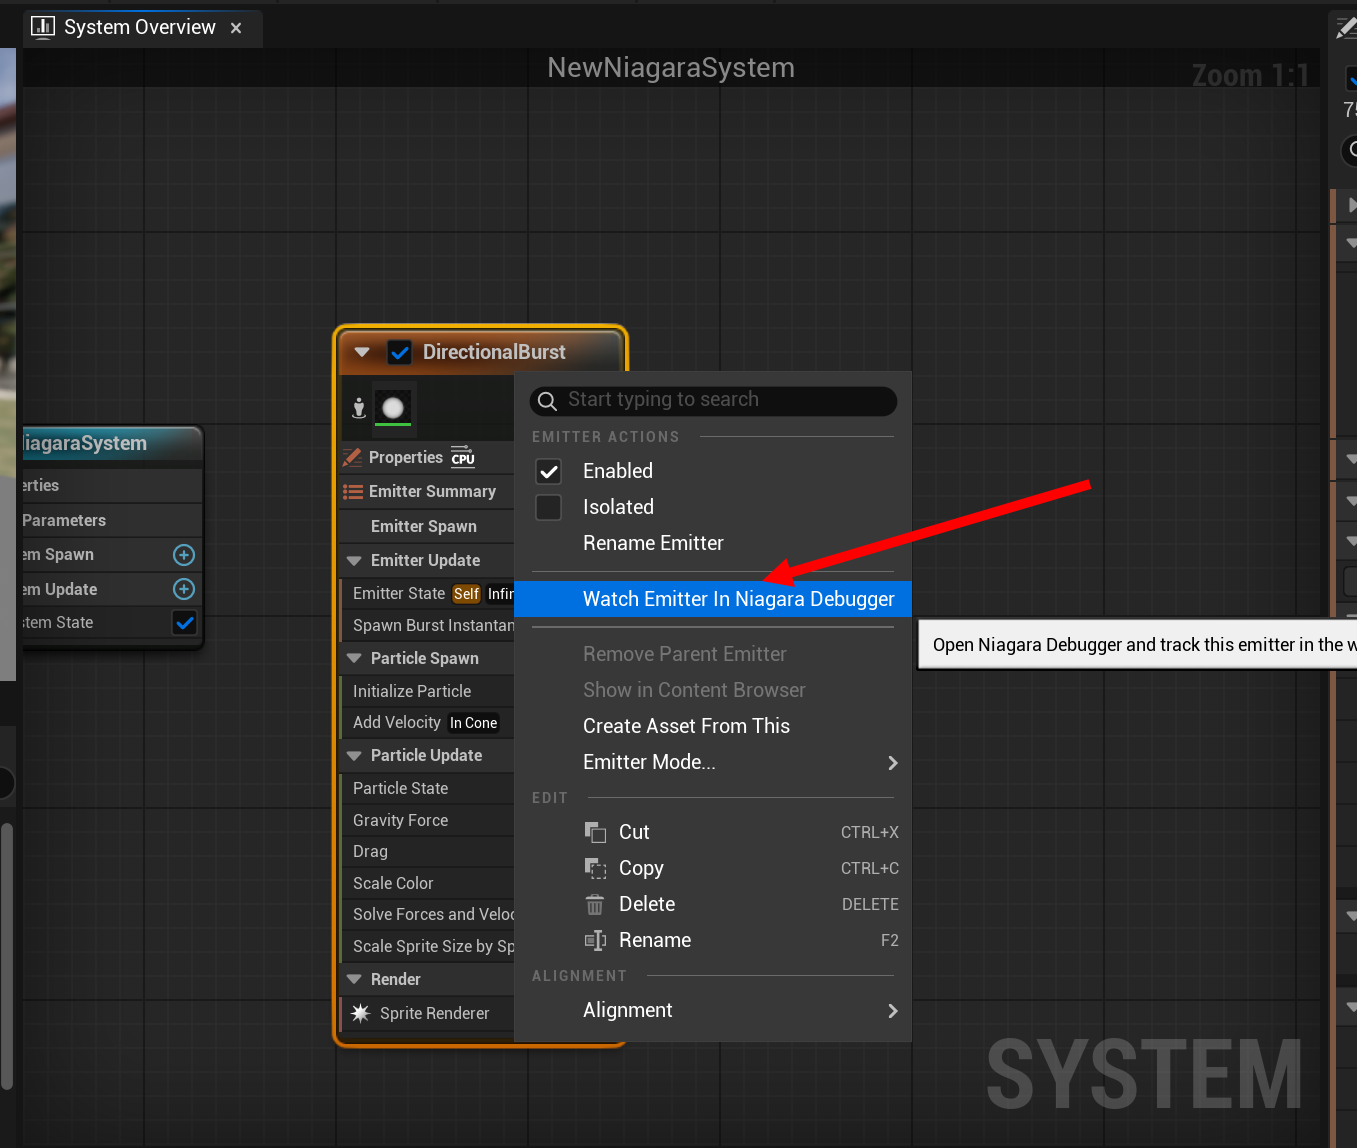Choose Copy from Edit section
The width and height of the screenshot is (1357, 1148).
coord(713,868)
